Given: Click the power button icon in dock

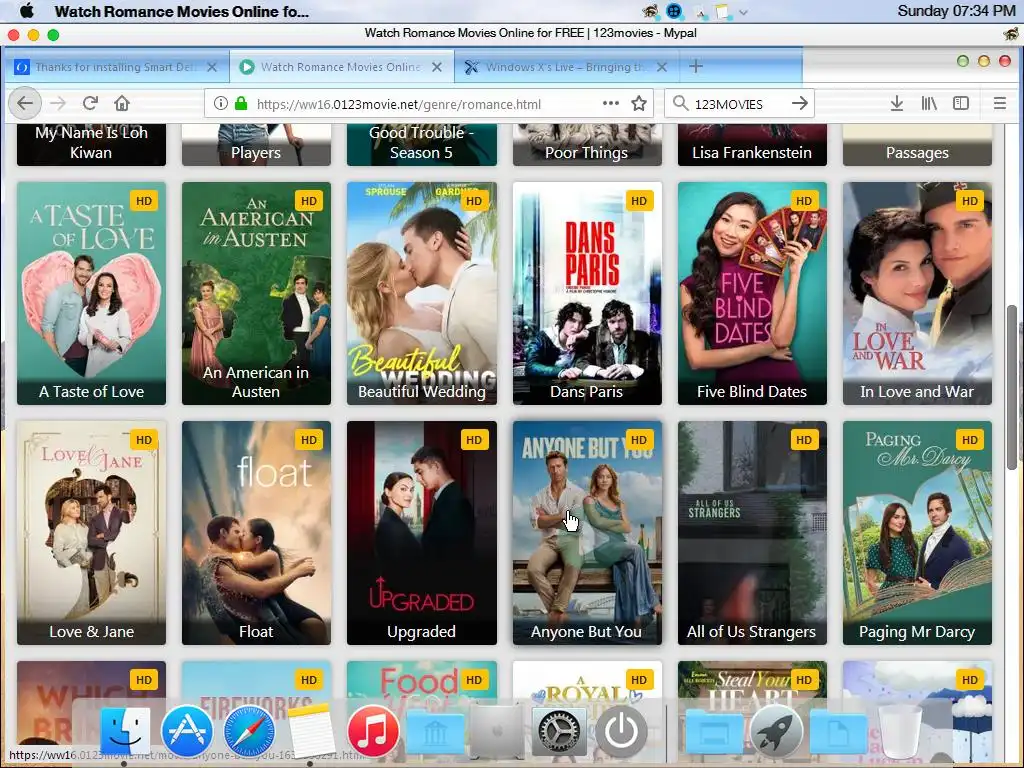Looking at the screenshot, I should 621,731.
